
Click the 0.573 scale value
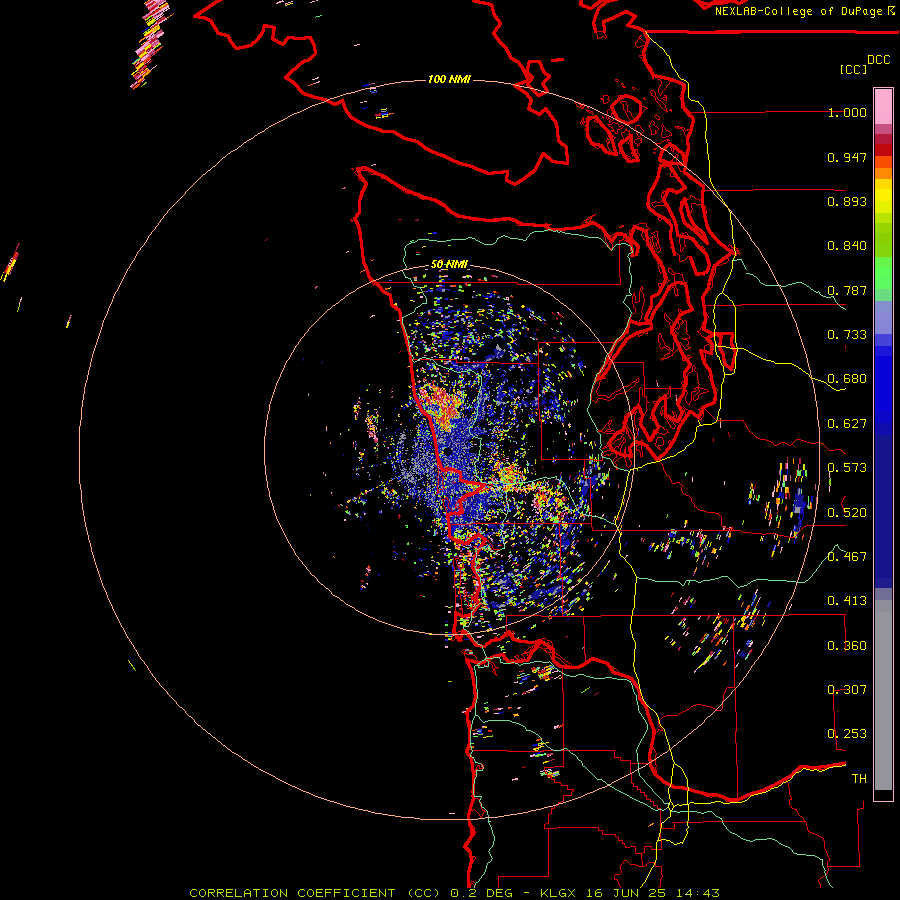(x=847, y=468)
